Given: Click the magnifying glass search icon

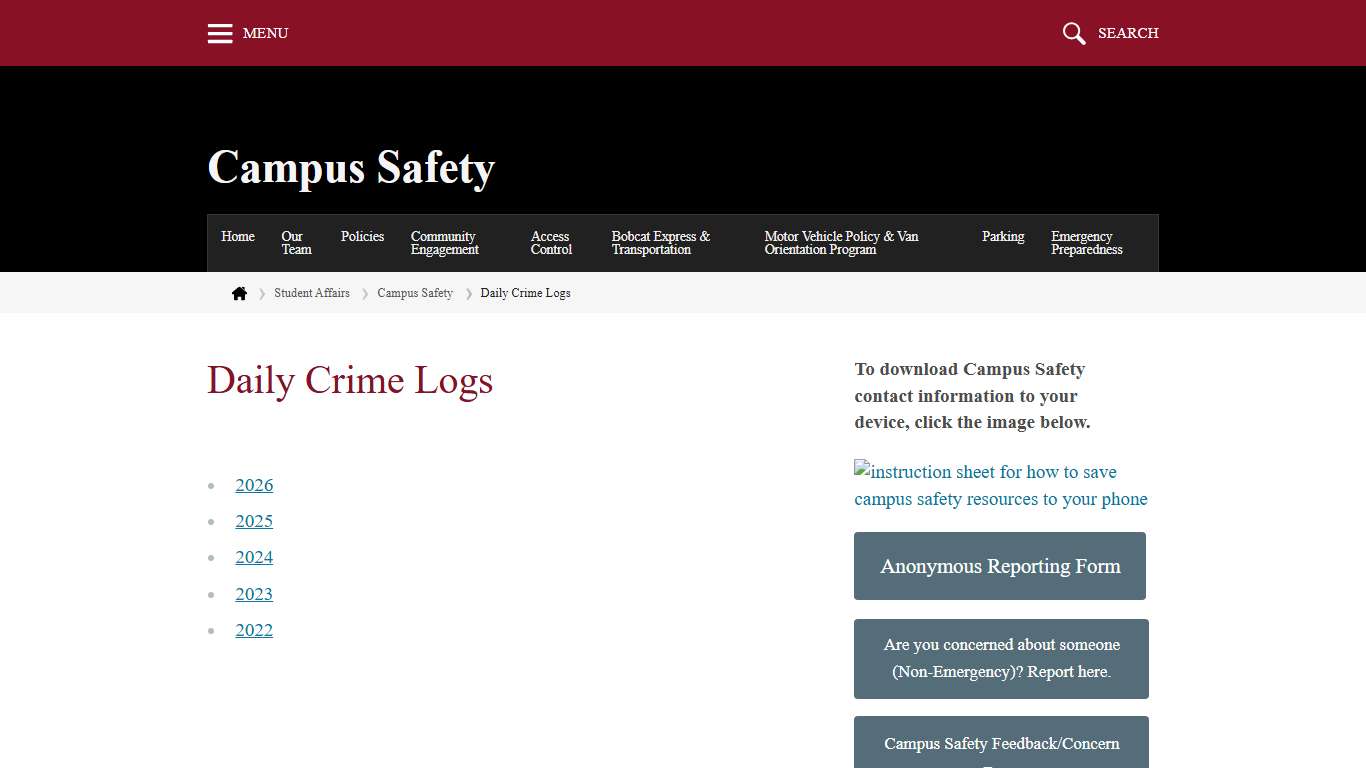Looking at the screenshot, I should [x=1073, y=33].
